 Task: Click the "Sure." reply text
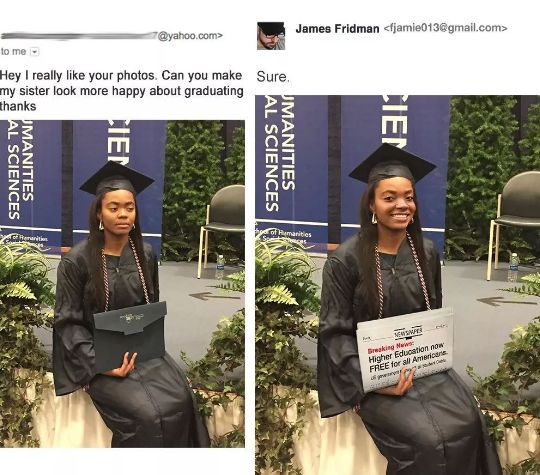(x=273, y=76)
